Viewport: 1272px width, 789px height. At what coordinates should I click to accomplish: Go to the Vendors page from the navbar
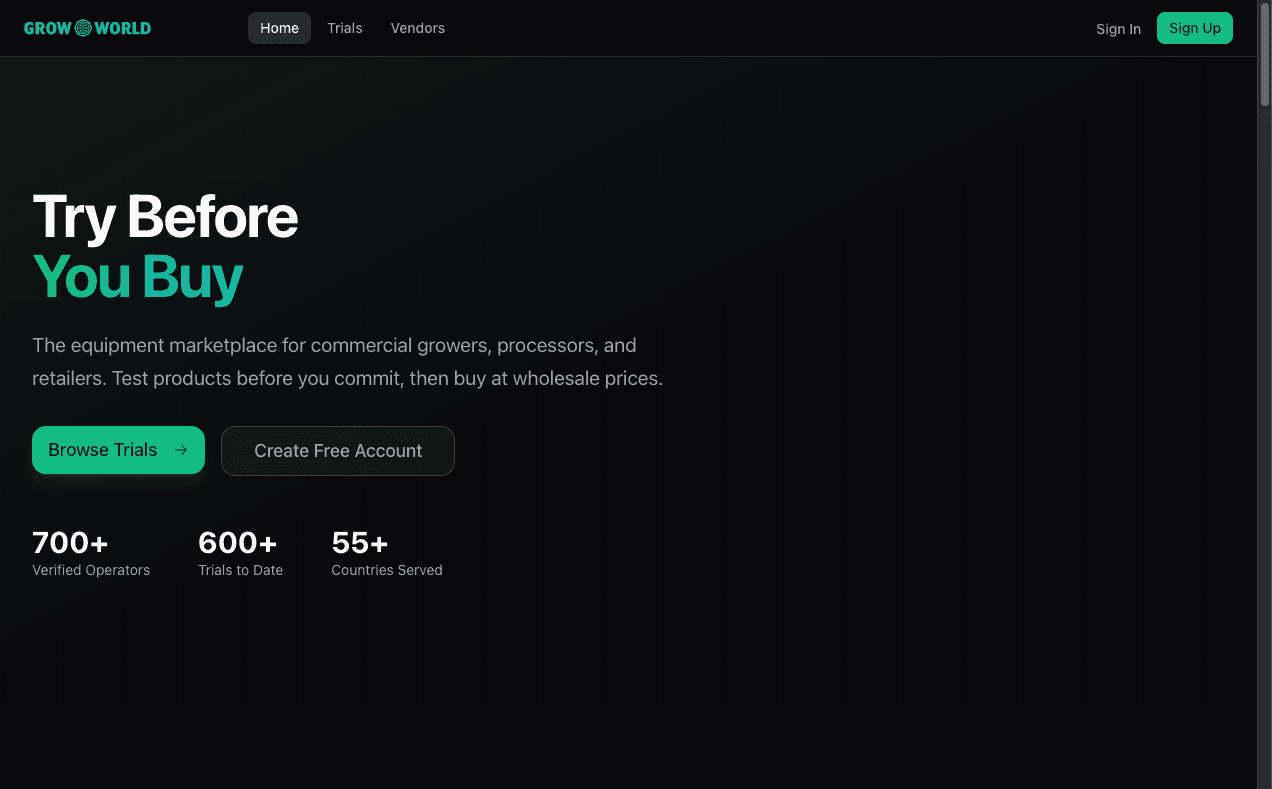(x=417, y=28)
